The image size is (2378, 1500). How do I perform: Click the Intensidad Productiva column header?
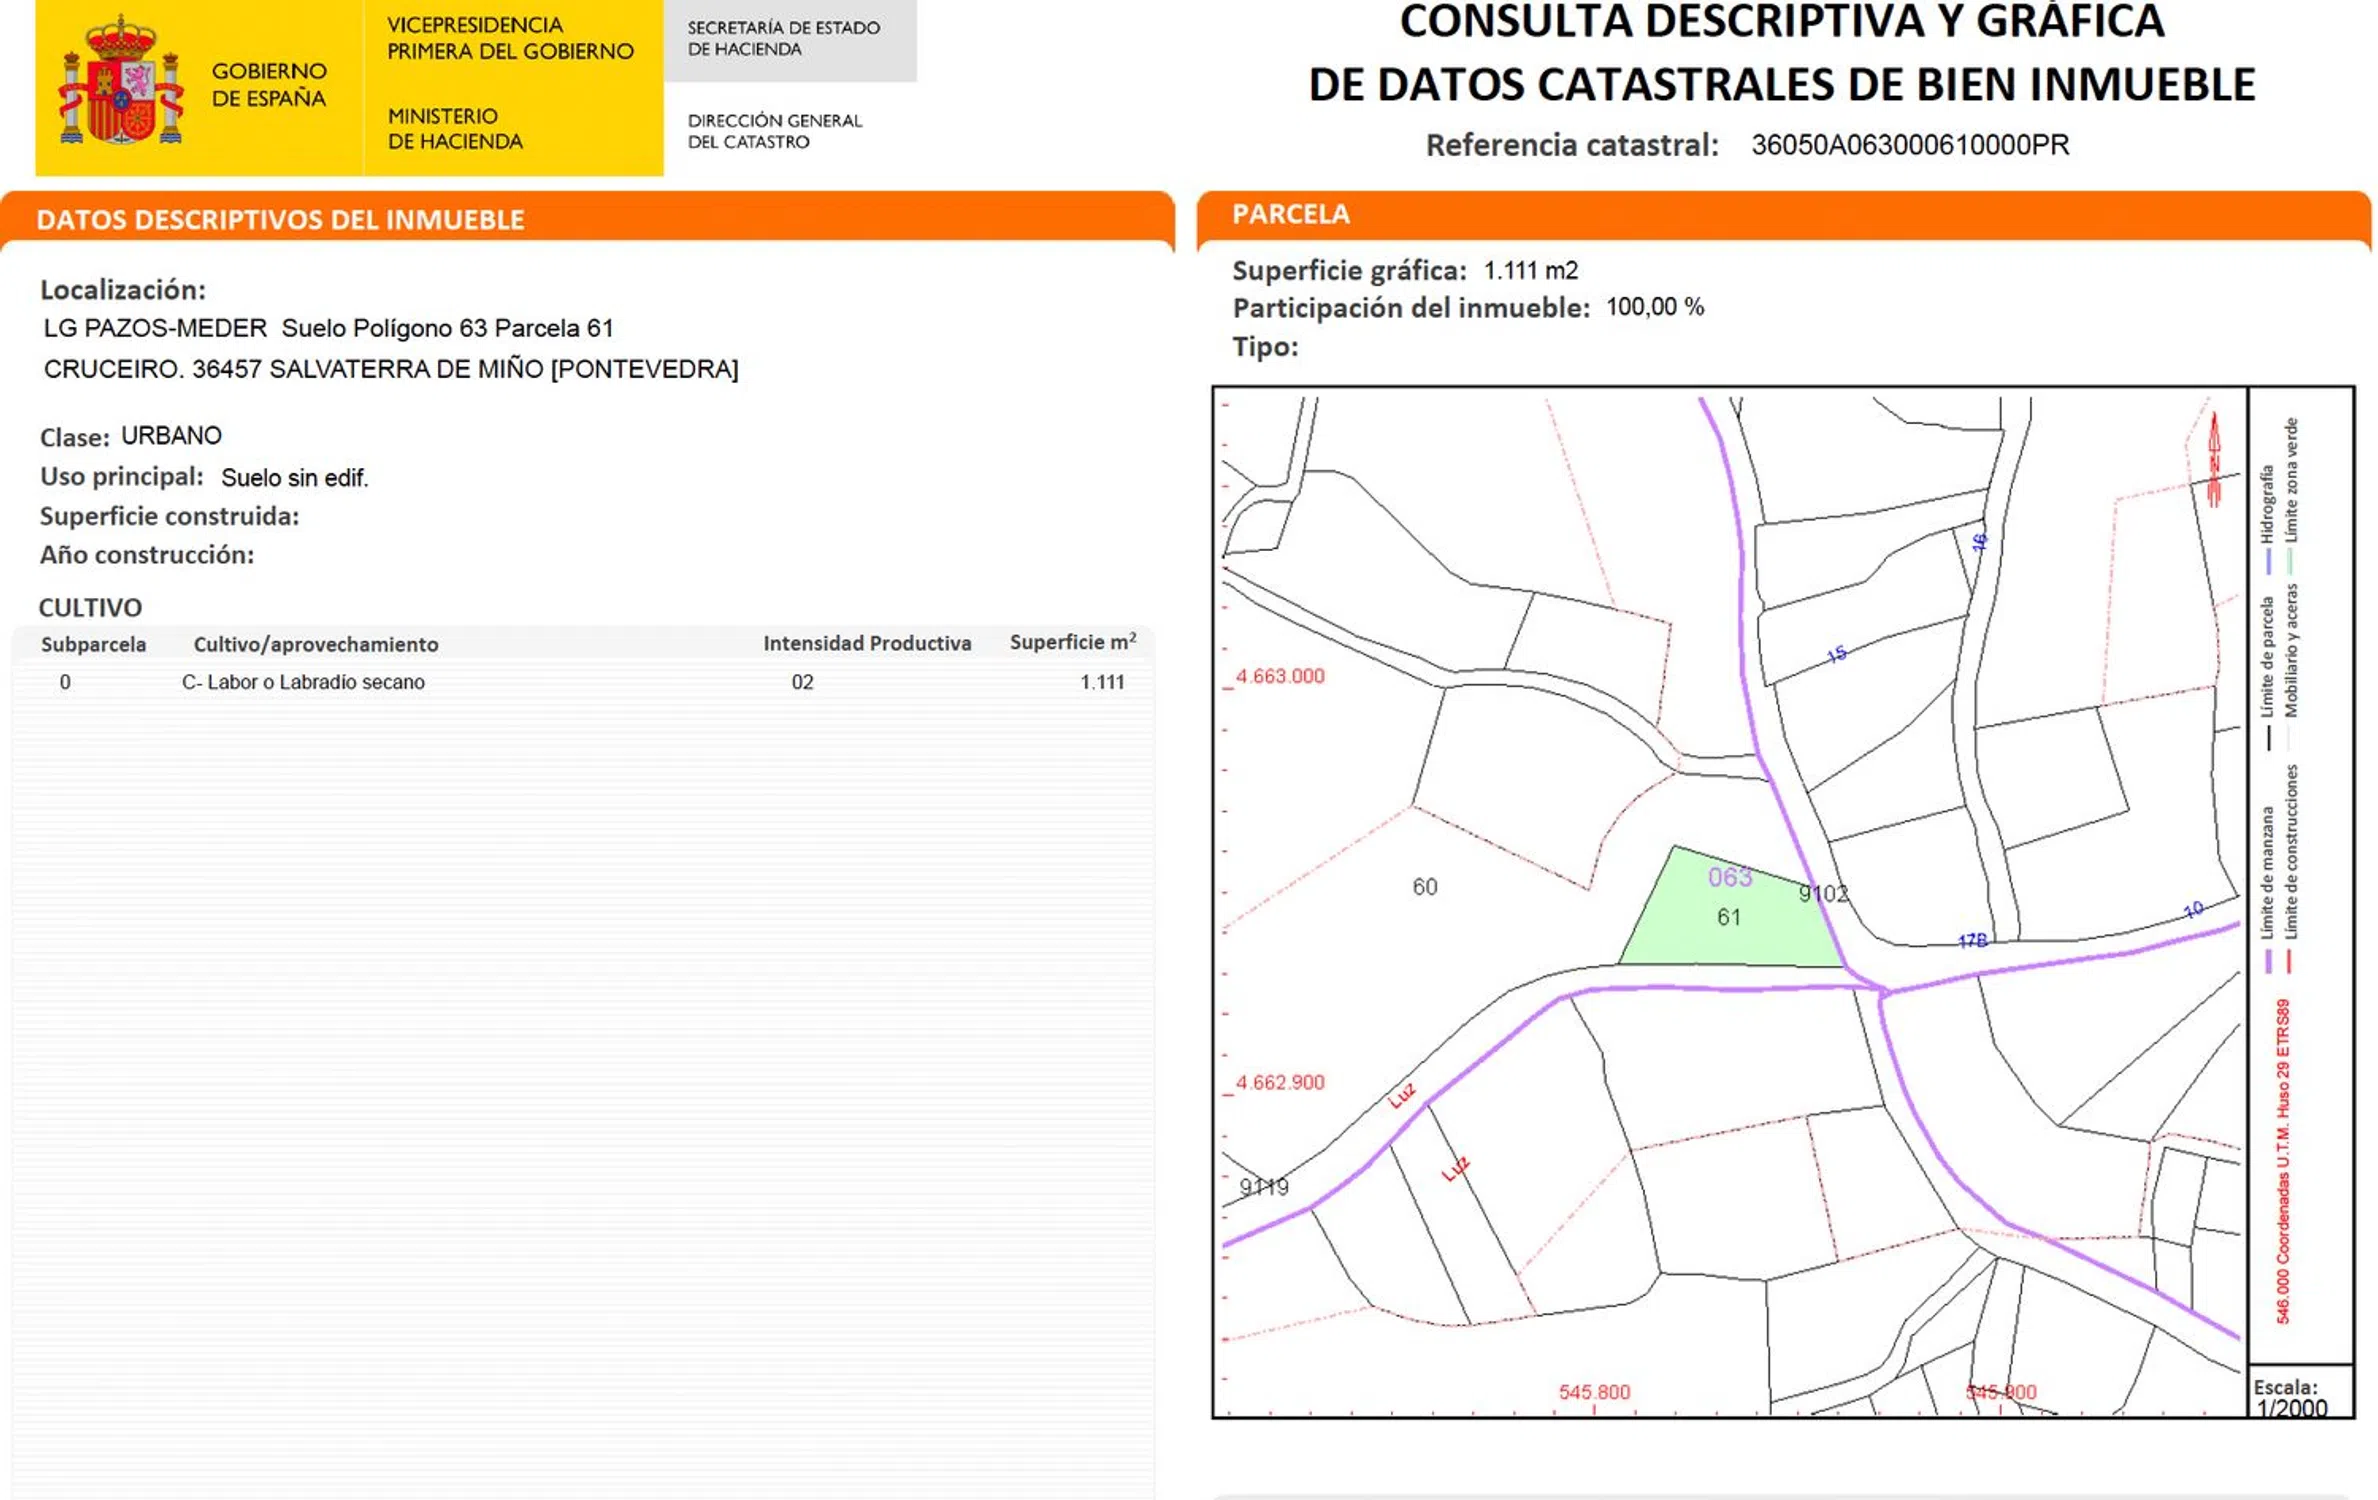coord(866,644)
